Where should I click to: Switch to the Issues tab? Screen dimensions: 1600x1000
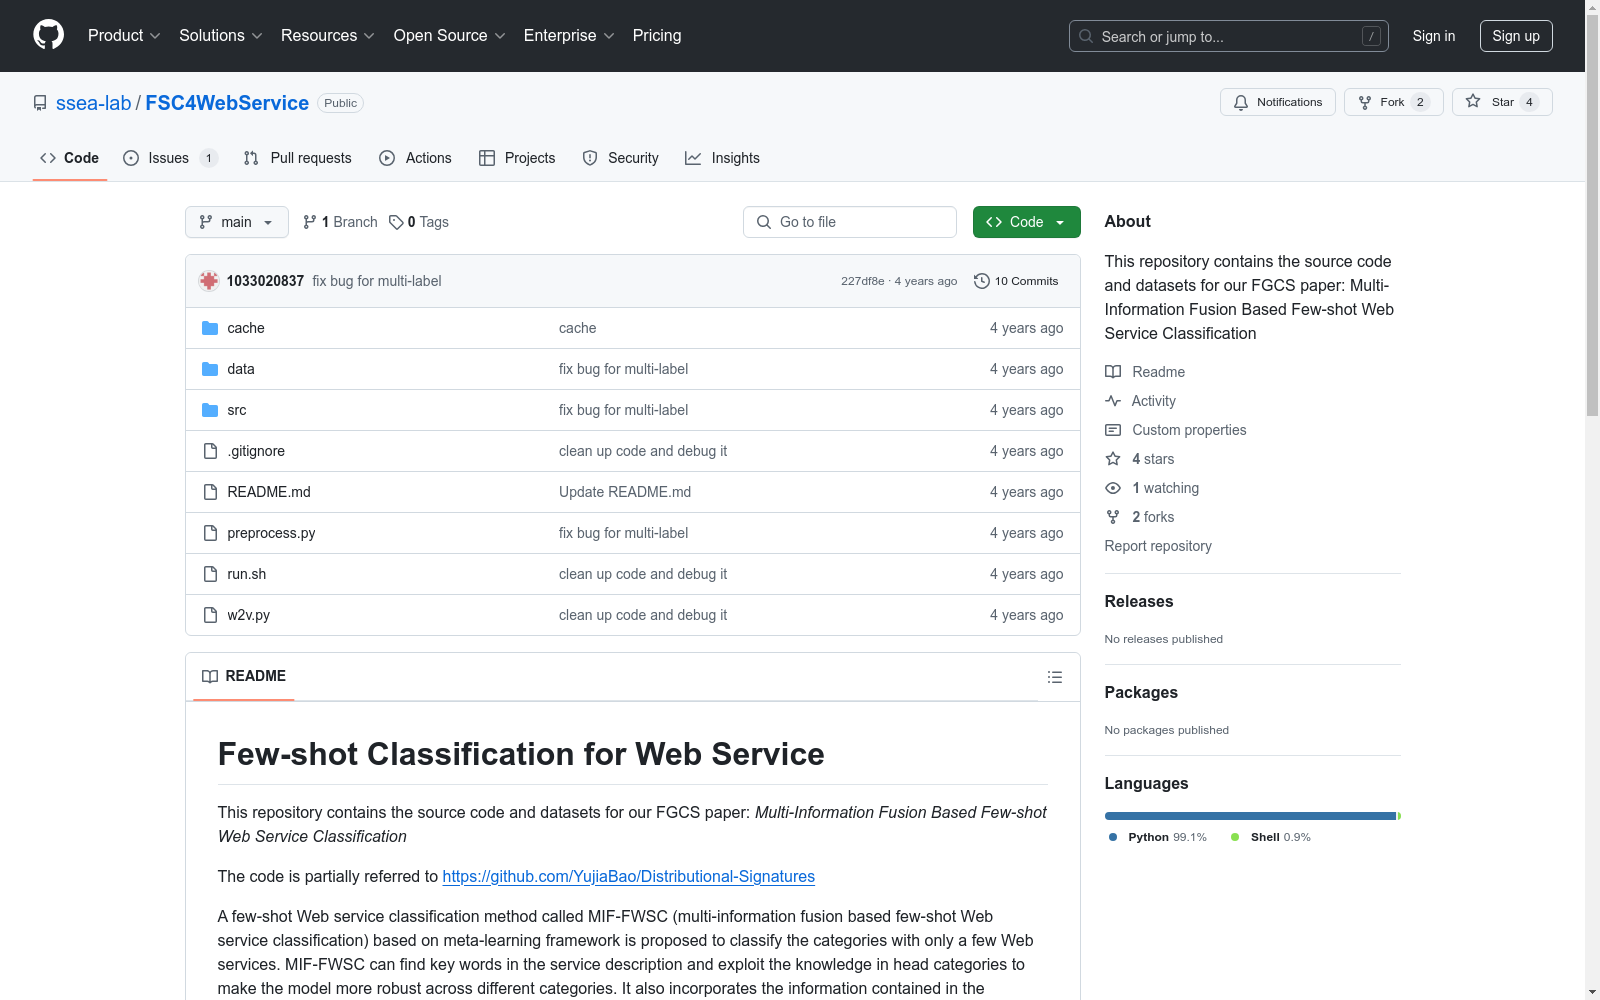[x=170, y=158]
